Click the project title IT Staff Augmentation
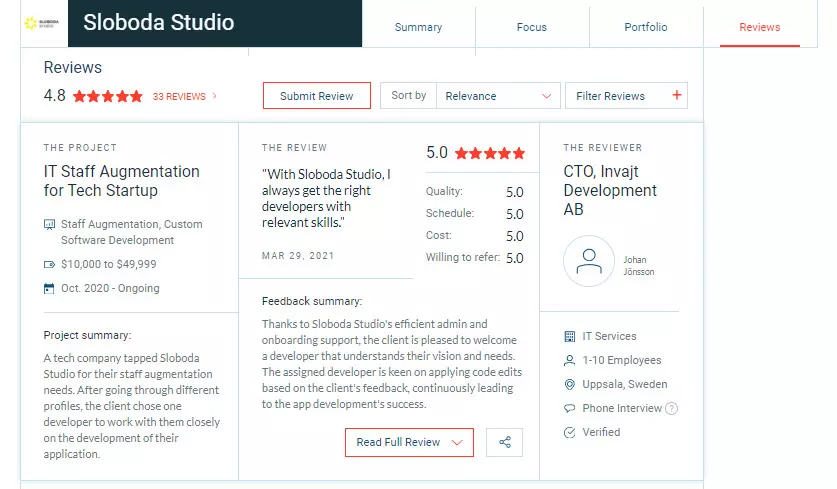837x489 pixels. click(x=122, y=180)
